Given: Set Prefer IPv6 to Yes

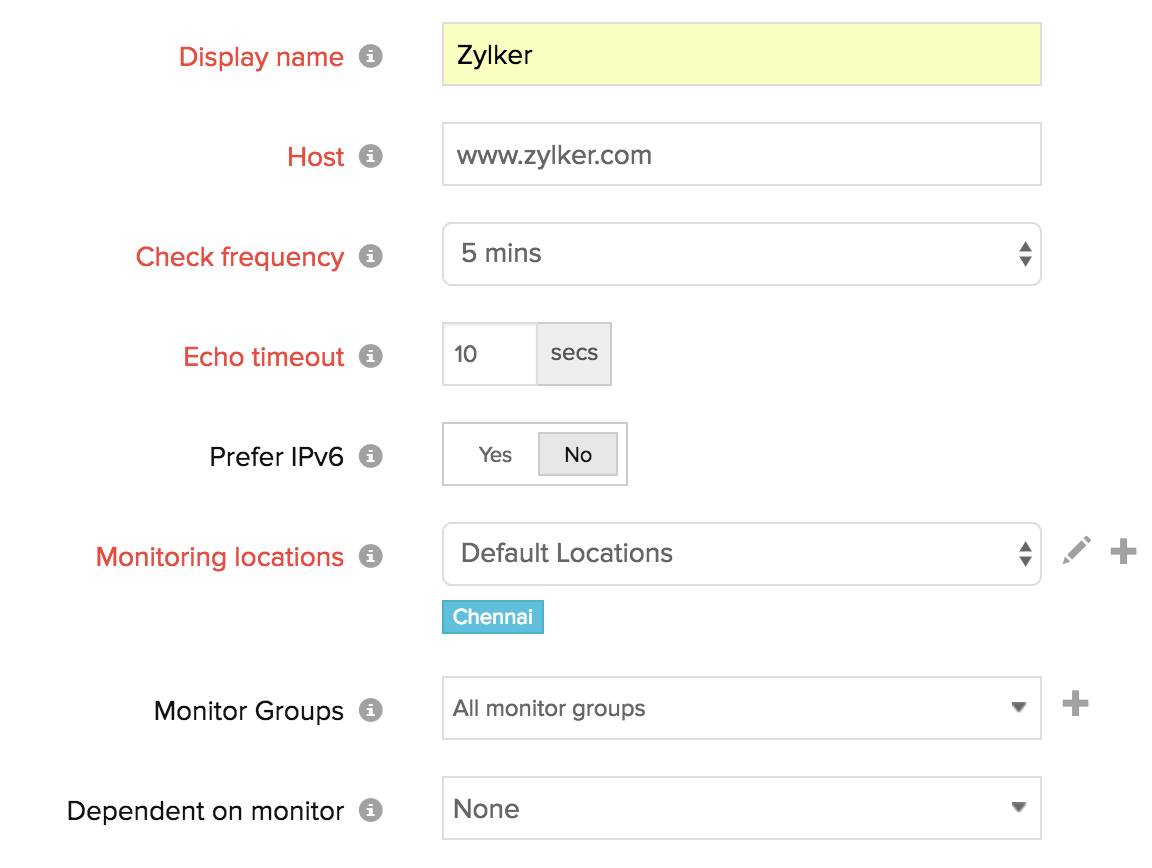Looking at the screenshot, I should tap(495, 455).
